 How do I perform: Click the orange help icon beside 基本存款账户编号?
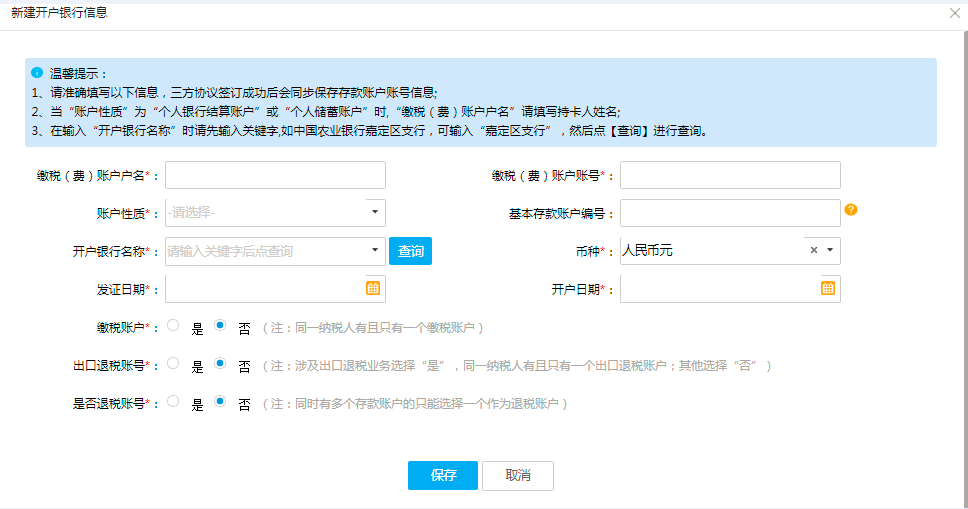851,209
